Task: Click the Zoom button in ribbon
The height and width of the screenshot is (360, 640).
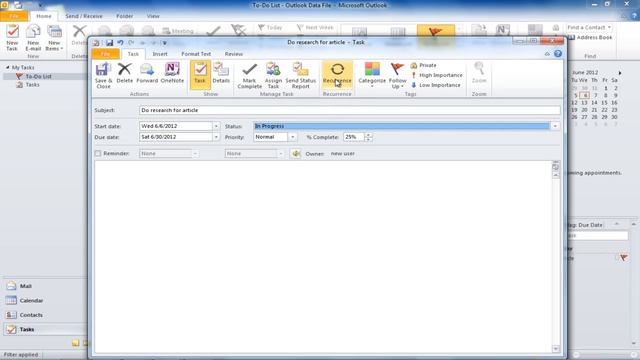Action: click(479, 73)
